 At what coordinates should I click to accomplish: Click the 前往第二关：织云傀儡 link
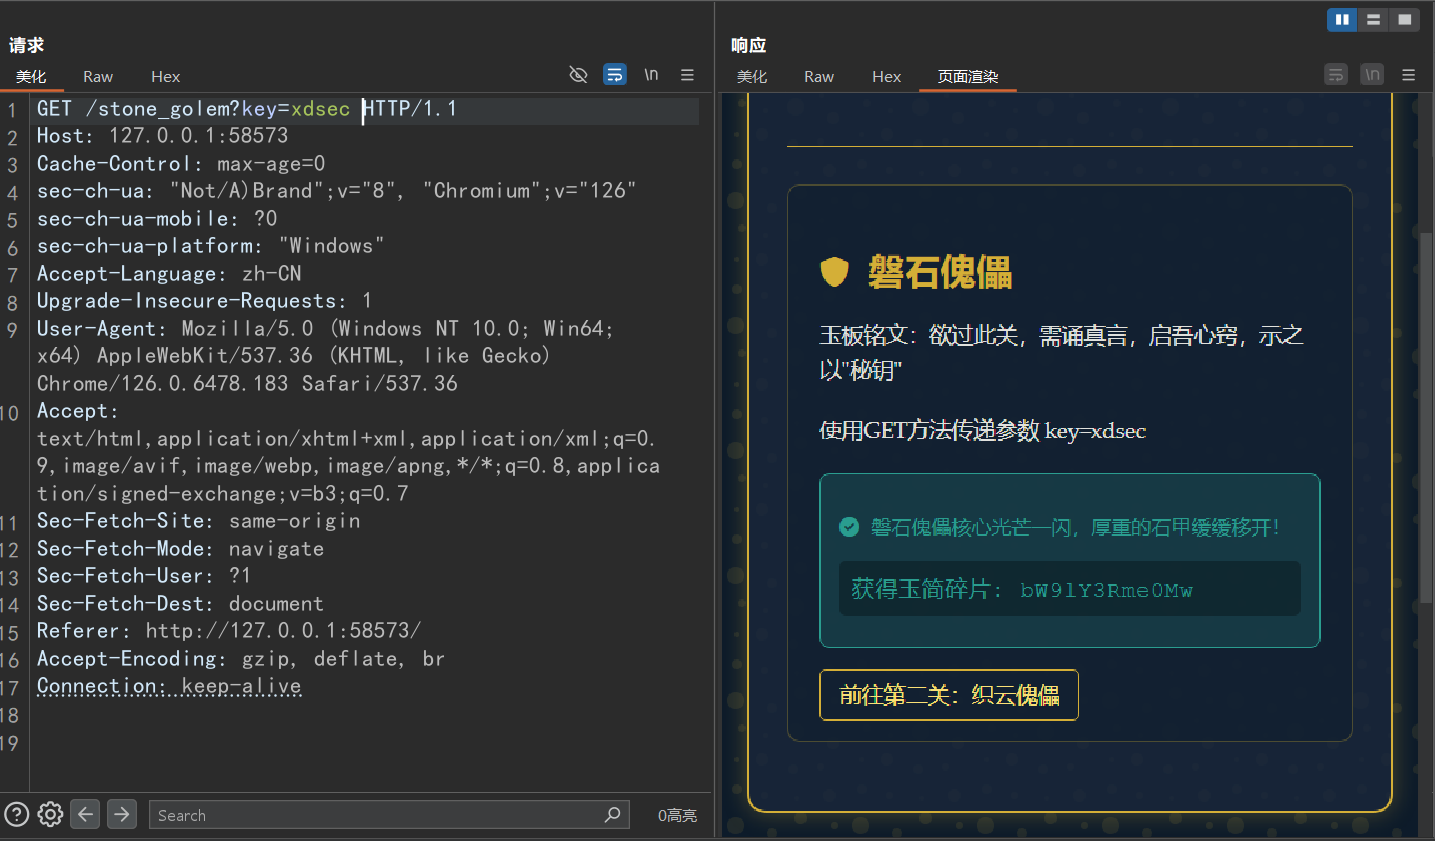(948, 695)
